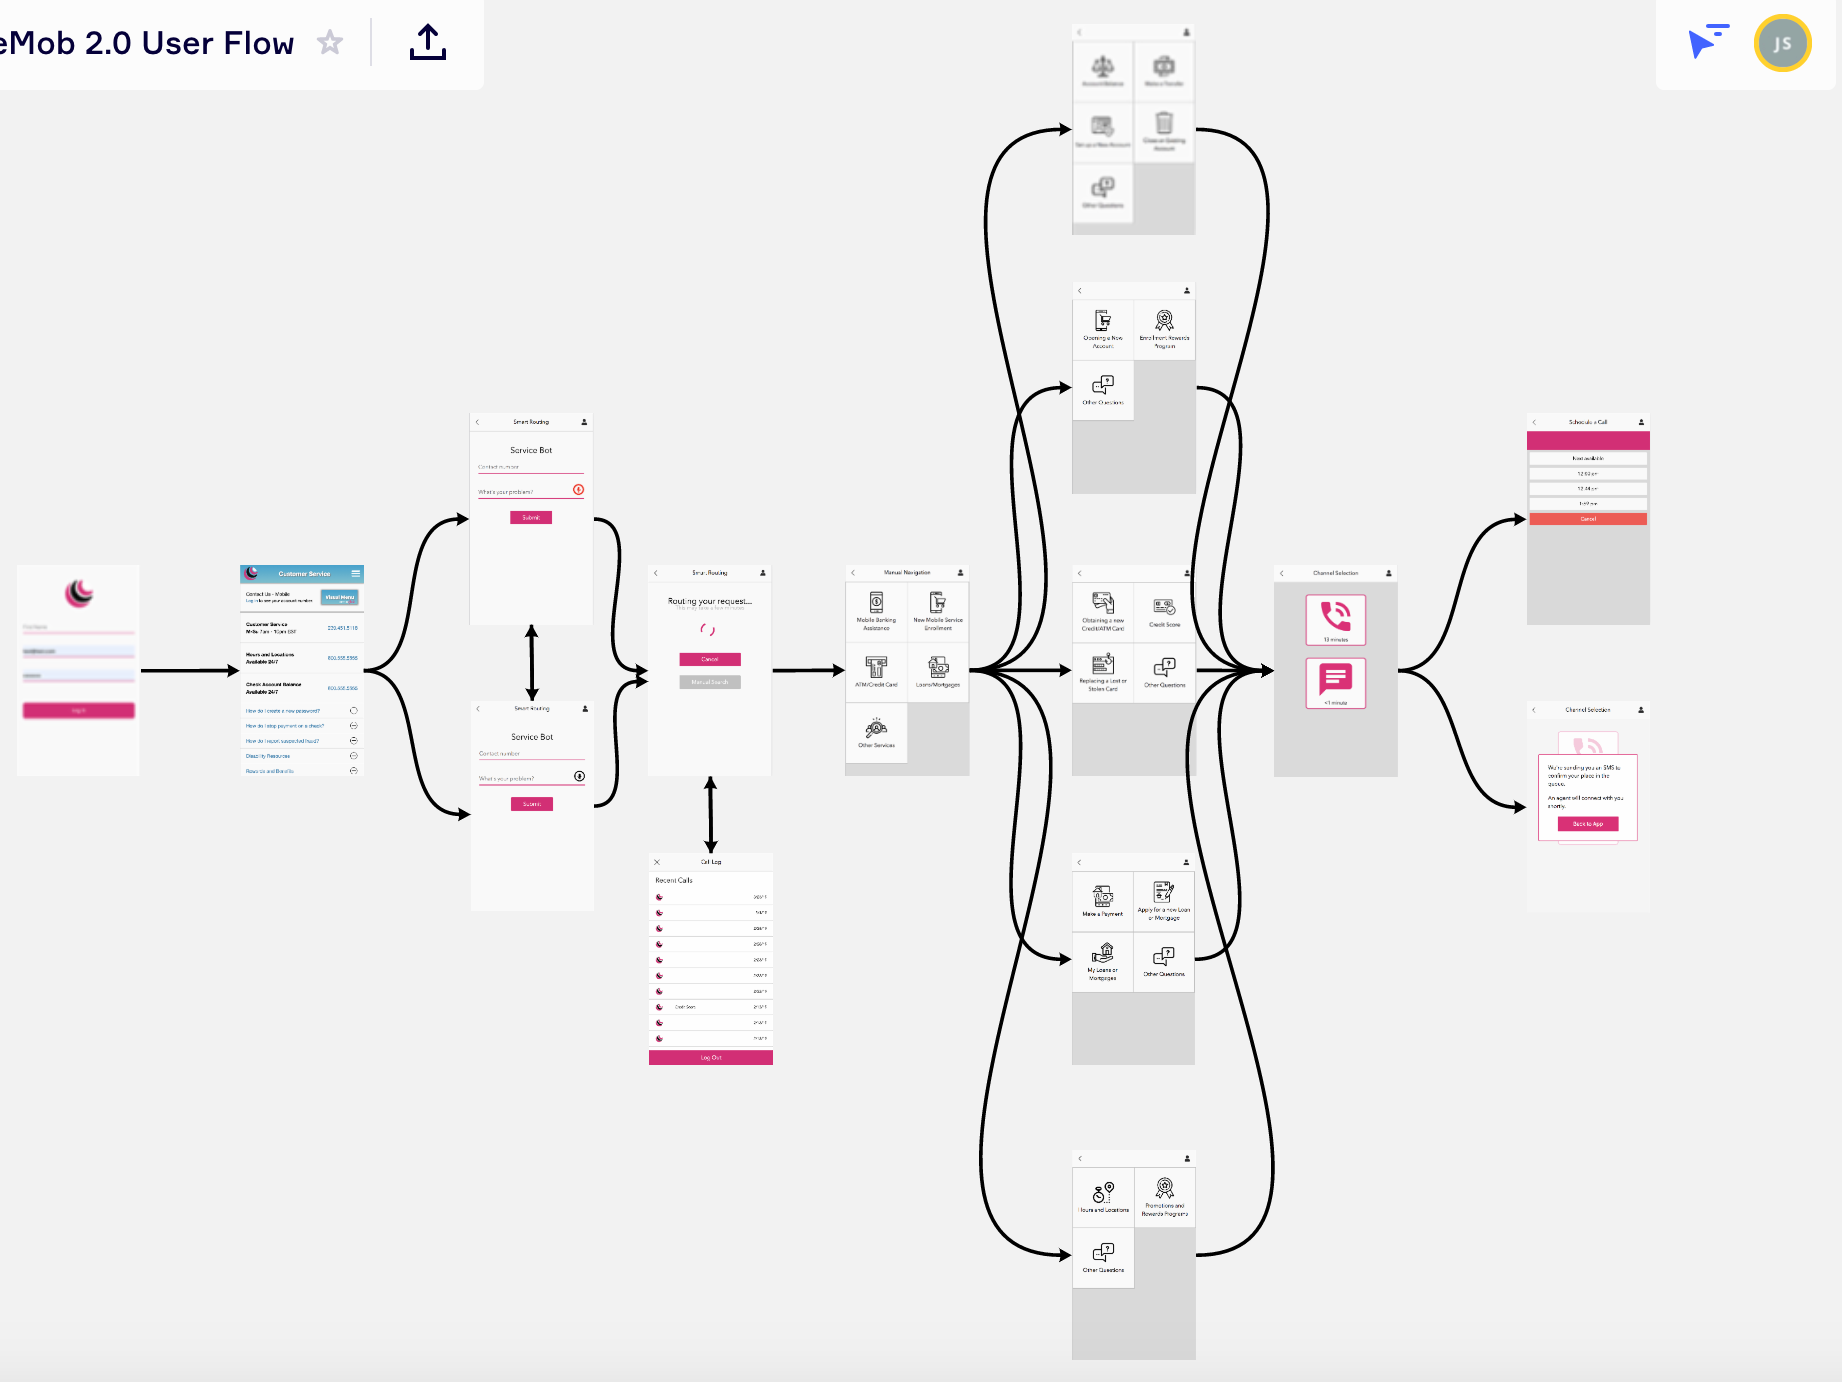Expand the Rewards and Benefits row
1842x1382 pixels.
(353, 771)
